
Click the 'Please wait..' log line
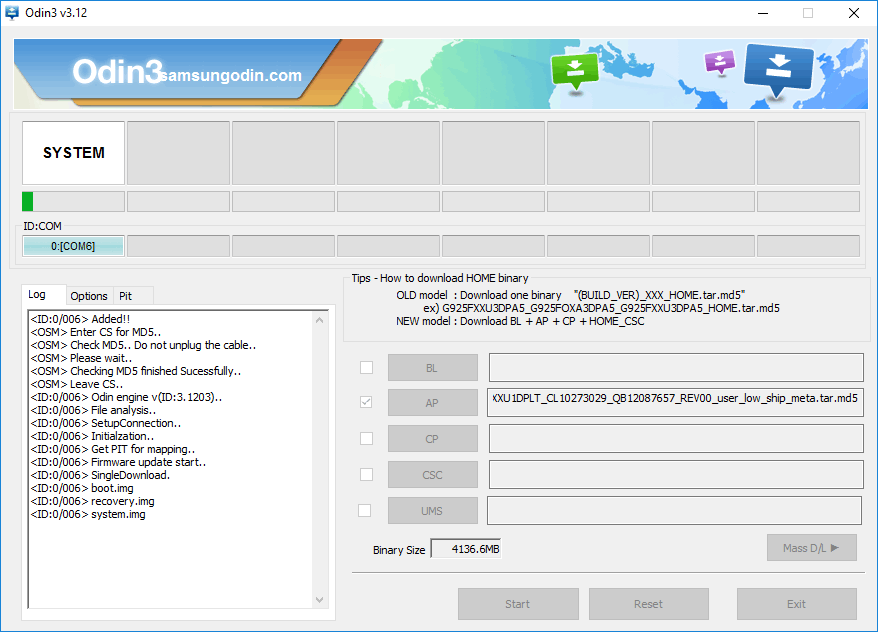[81, 358]
